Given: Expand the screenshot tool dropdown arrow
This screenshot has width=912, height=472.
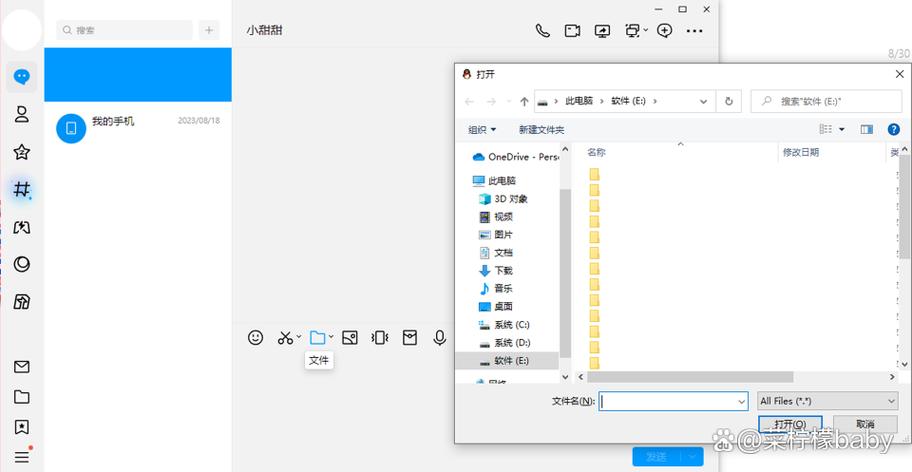Looking at the screenshot, I should pos(299,337).
